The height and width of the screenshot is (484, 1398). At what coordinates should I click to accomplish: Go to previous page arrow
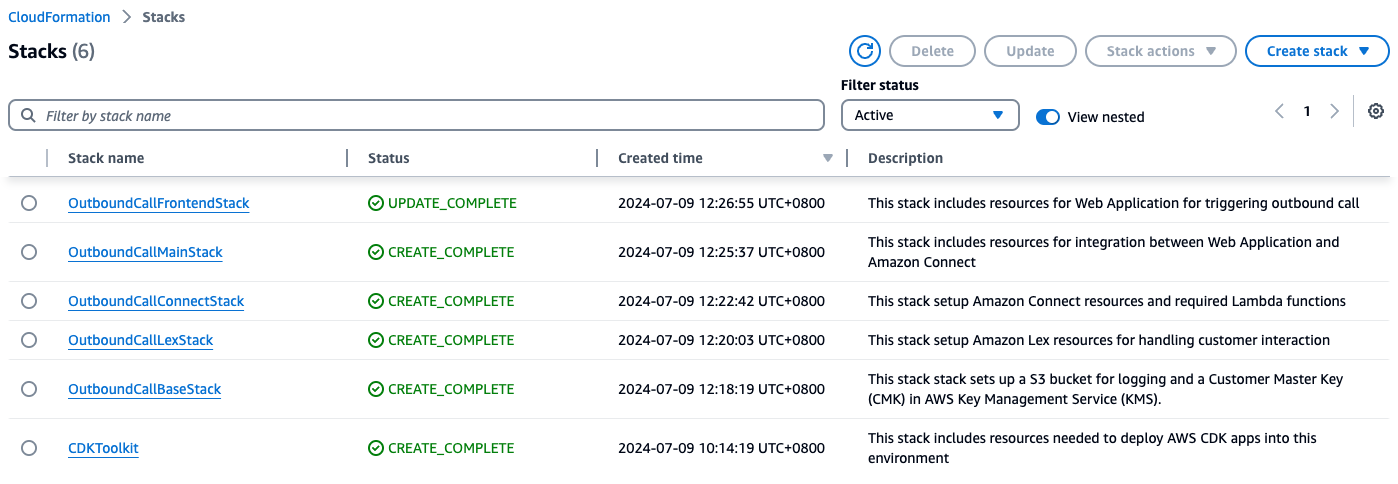point(1279,111)
